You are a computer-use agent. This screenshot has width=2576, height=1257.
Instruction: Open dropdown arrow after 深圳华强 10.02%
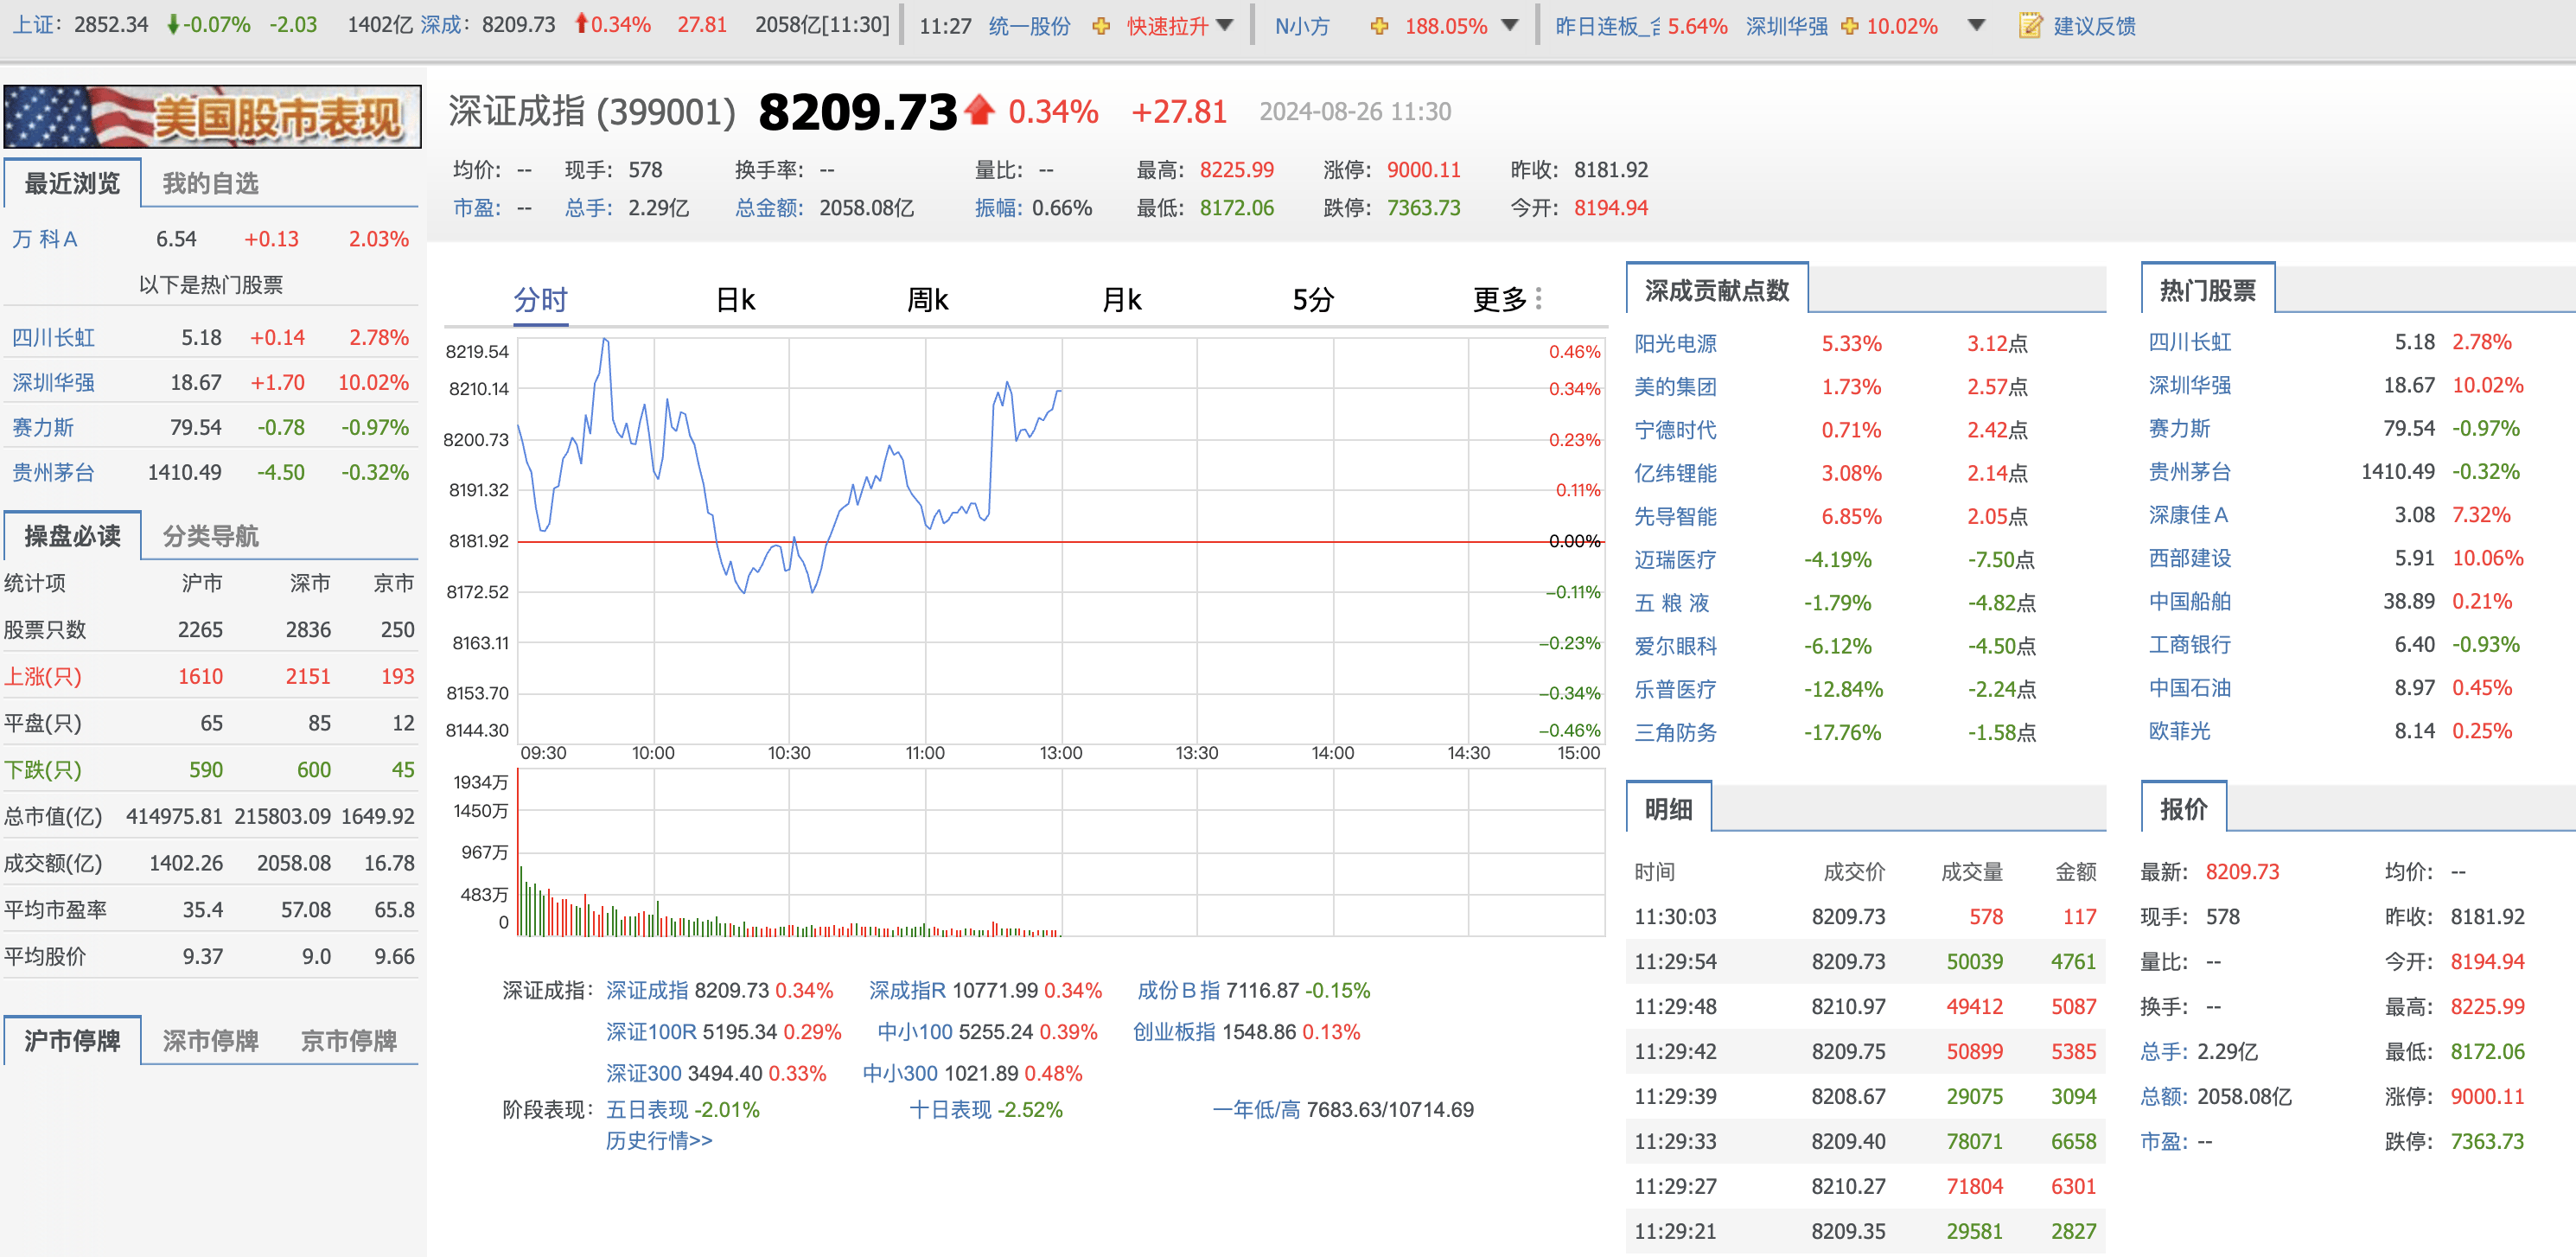1975,25
